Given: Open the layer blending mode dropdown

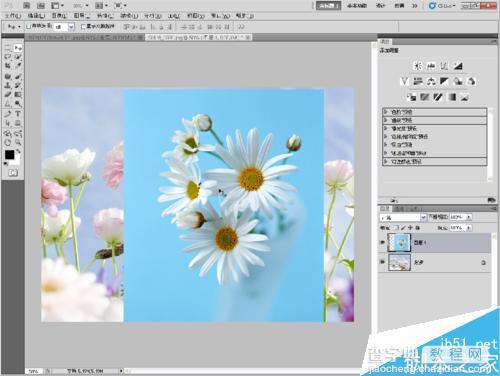Looking at the screenshot, I should [x=403, y=217].
